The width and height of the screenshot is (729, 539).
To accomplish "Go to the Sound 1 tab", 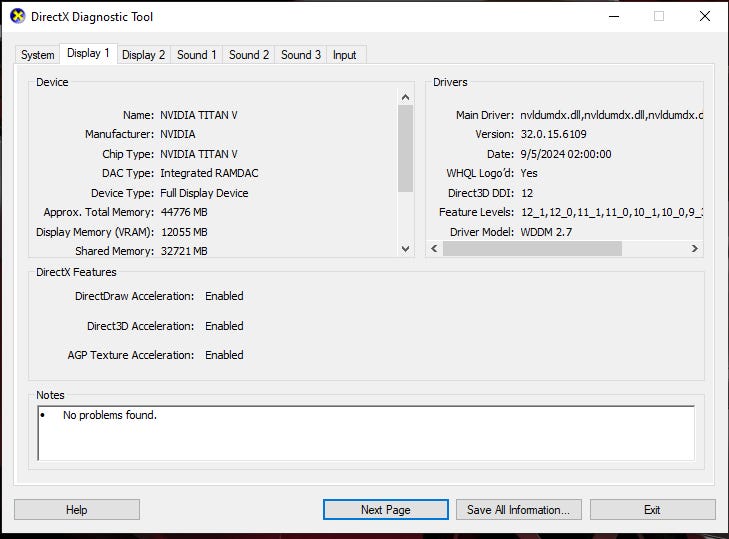I will (197, 55).
